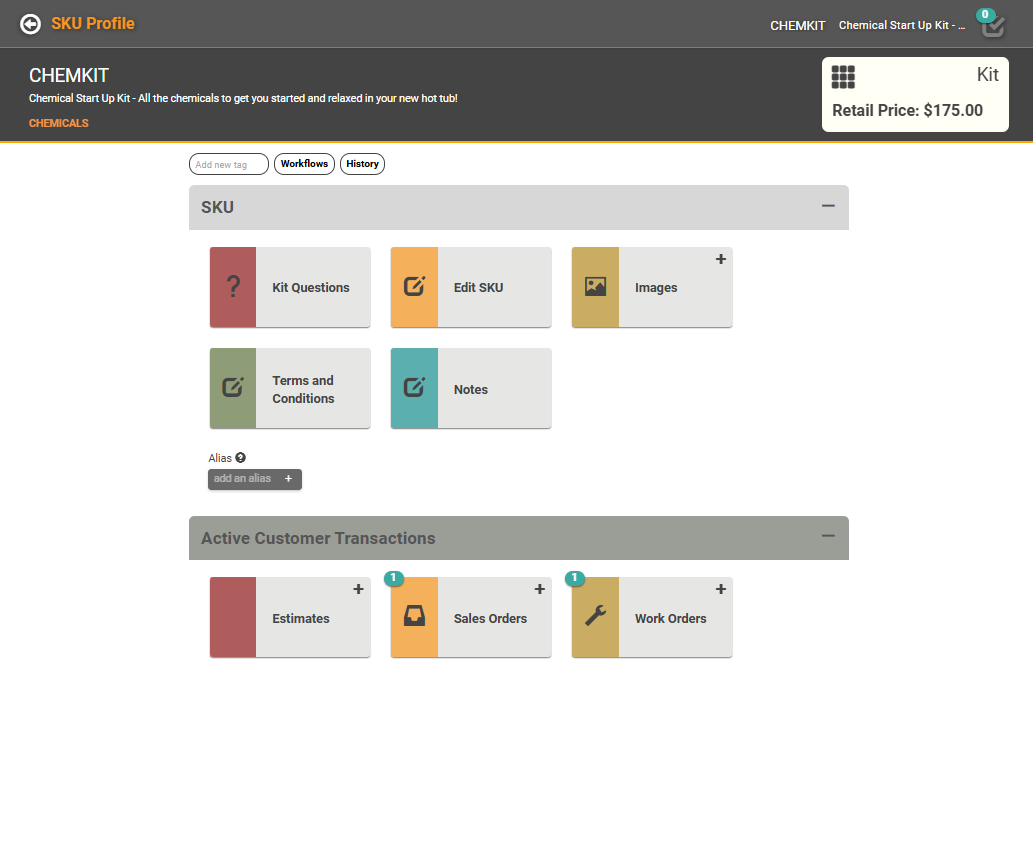The width and height of the screenshot is (1033, 868).
Task: Click the Notes edit icon
Action: 414,389
